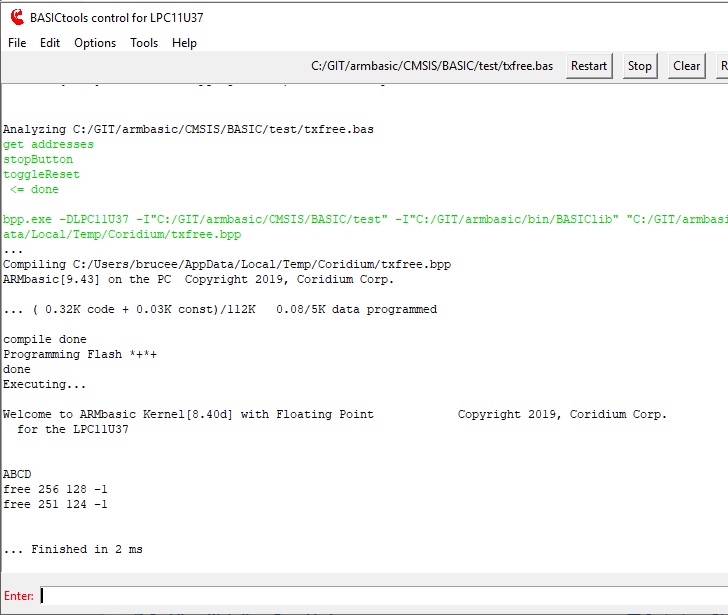Click the Stop button

[x=639, y=66]
